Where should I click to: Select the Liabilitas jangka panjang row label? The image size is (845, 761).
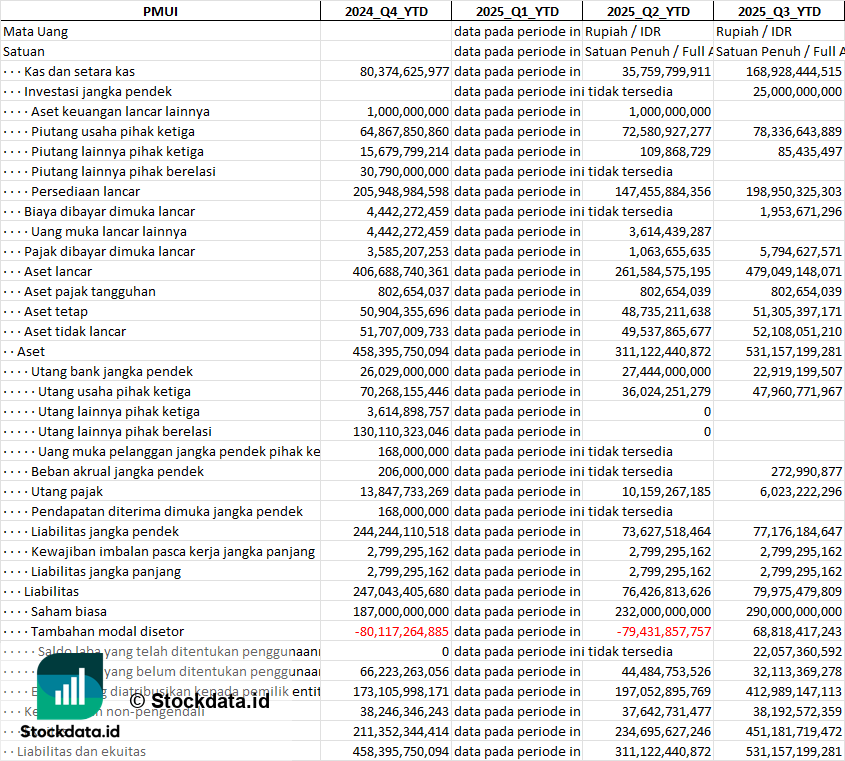106,571
